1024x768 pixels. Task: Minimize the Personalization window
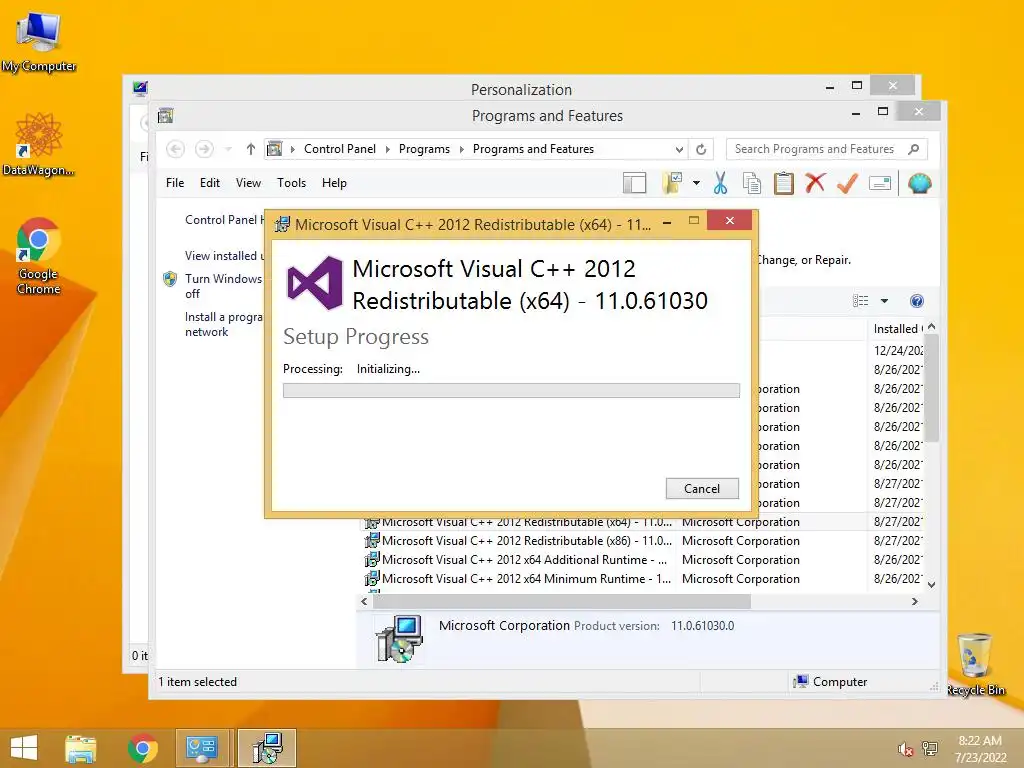830,87
